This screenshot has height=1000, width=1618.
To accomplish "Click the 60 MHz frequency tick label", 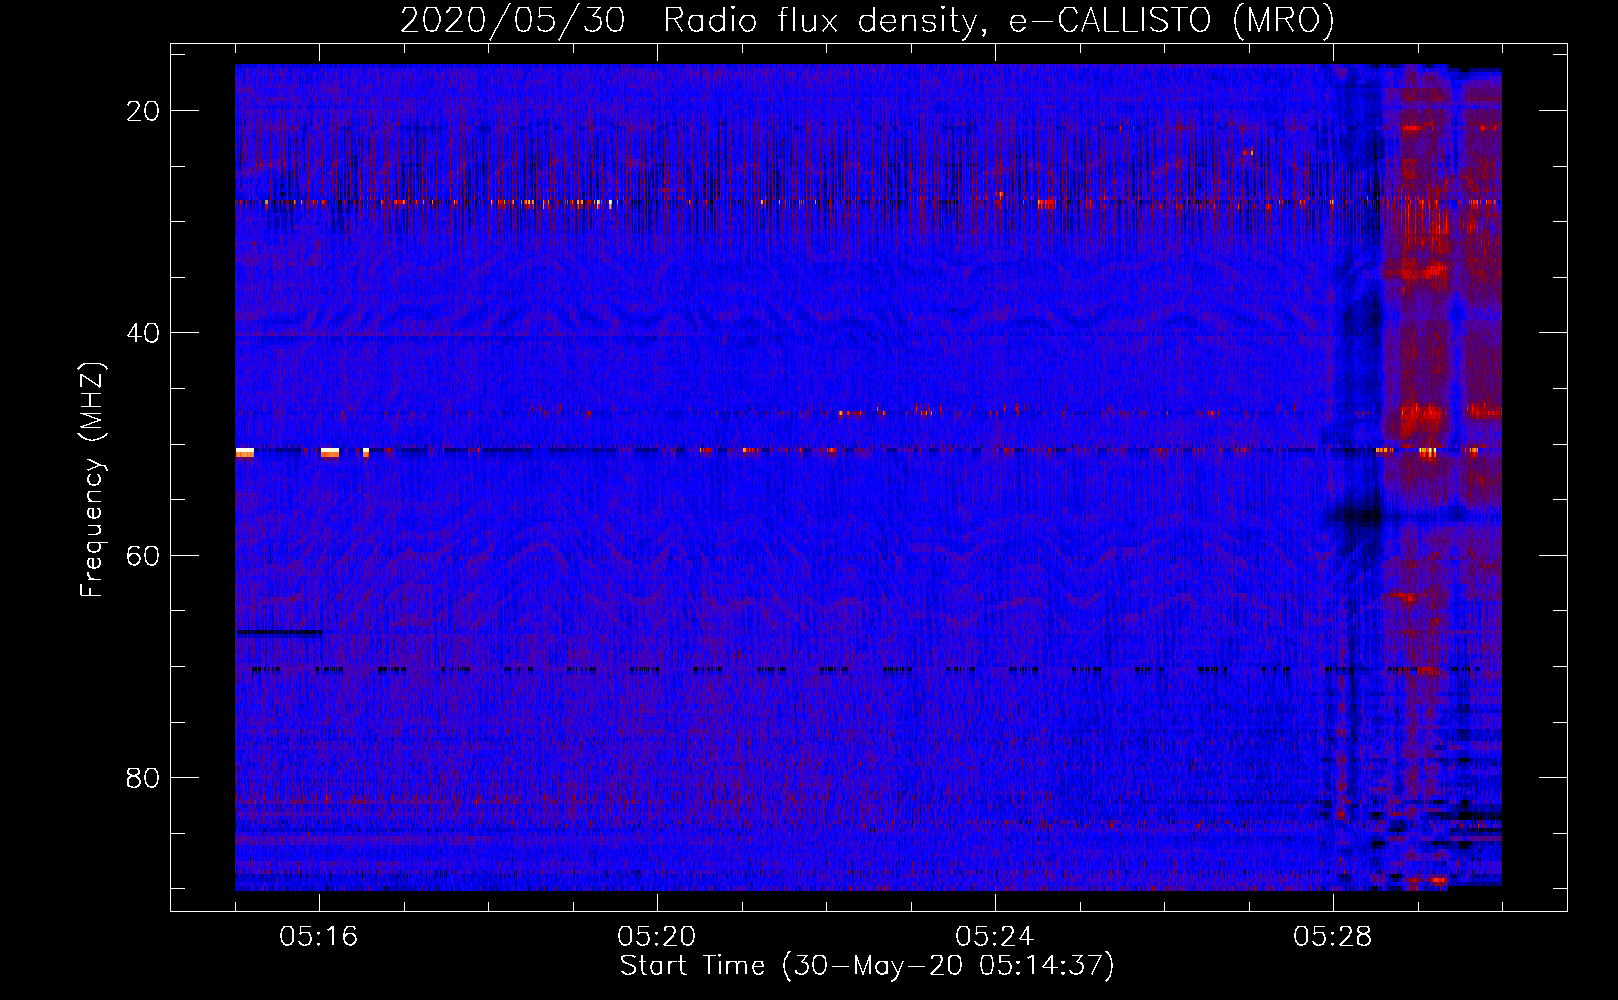I will [x=143, y=556].
